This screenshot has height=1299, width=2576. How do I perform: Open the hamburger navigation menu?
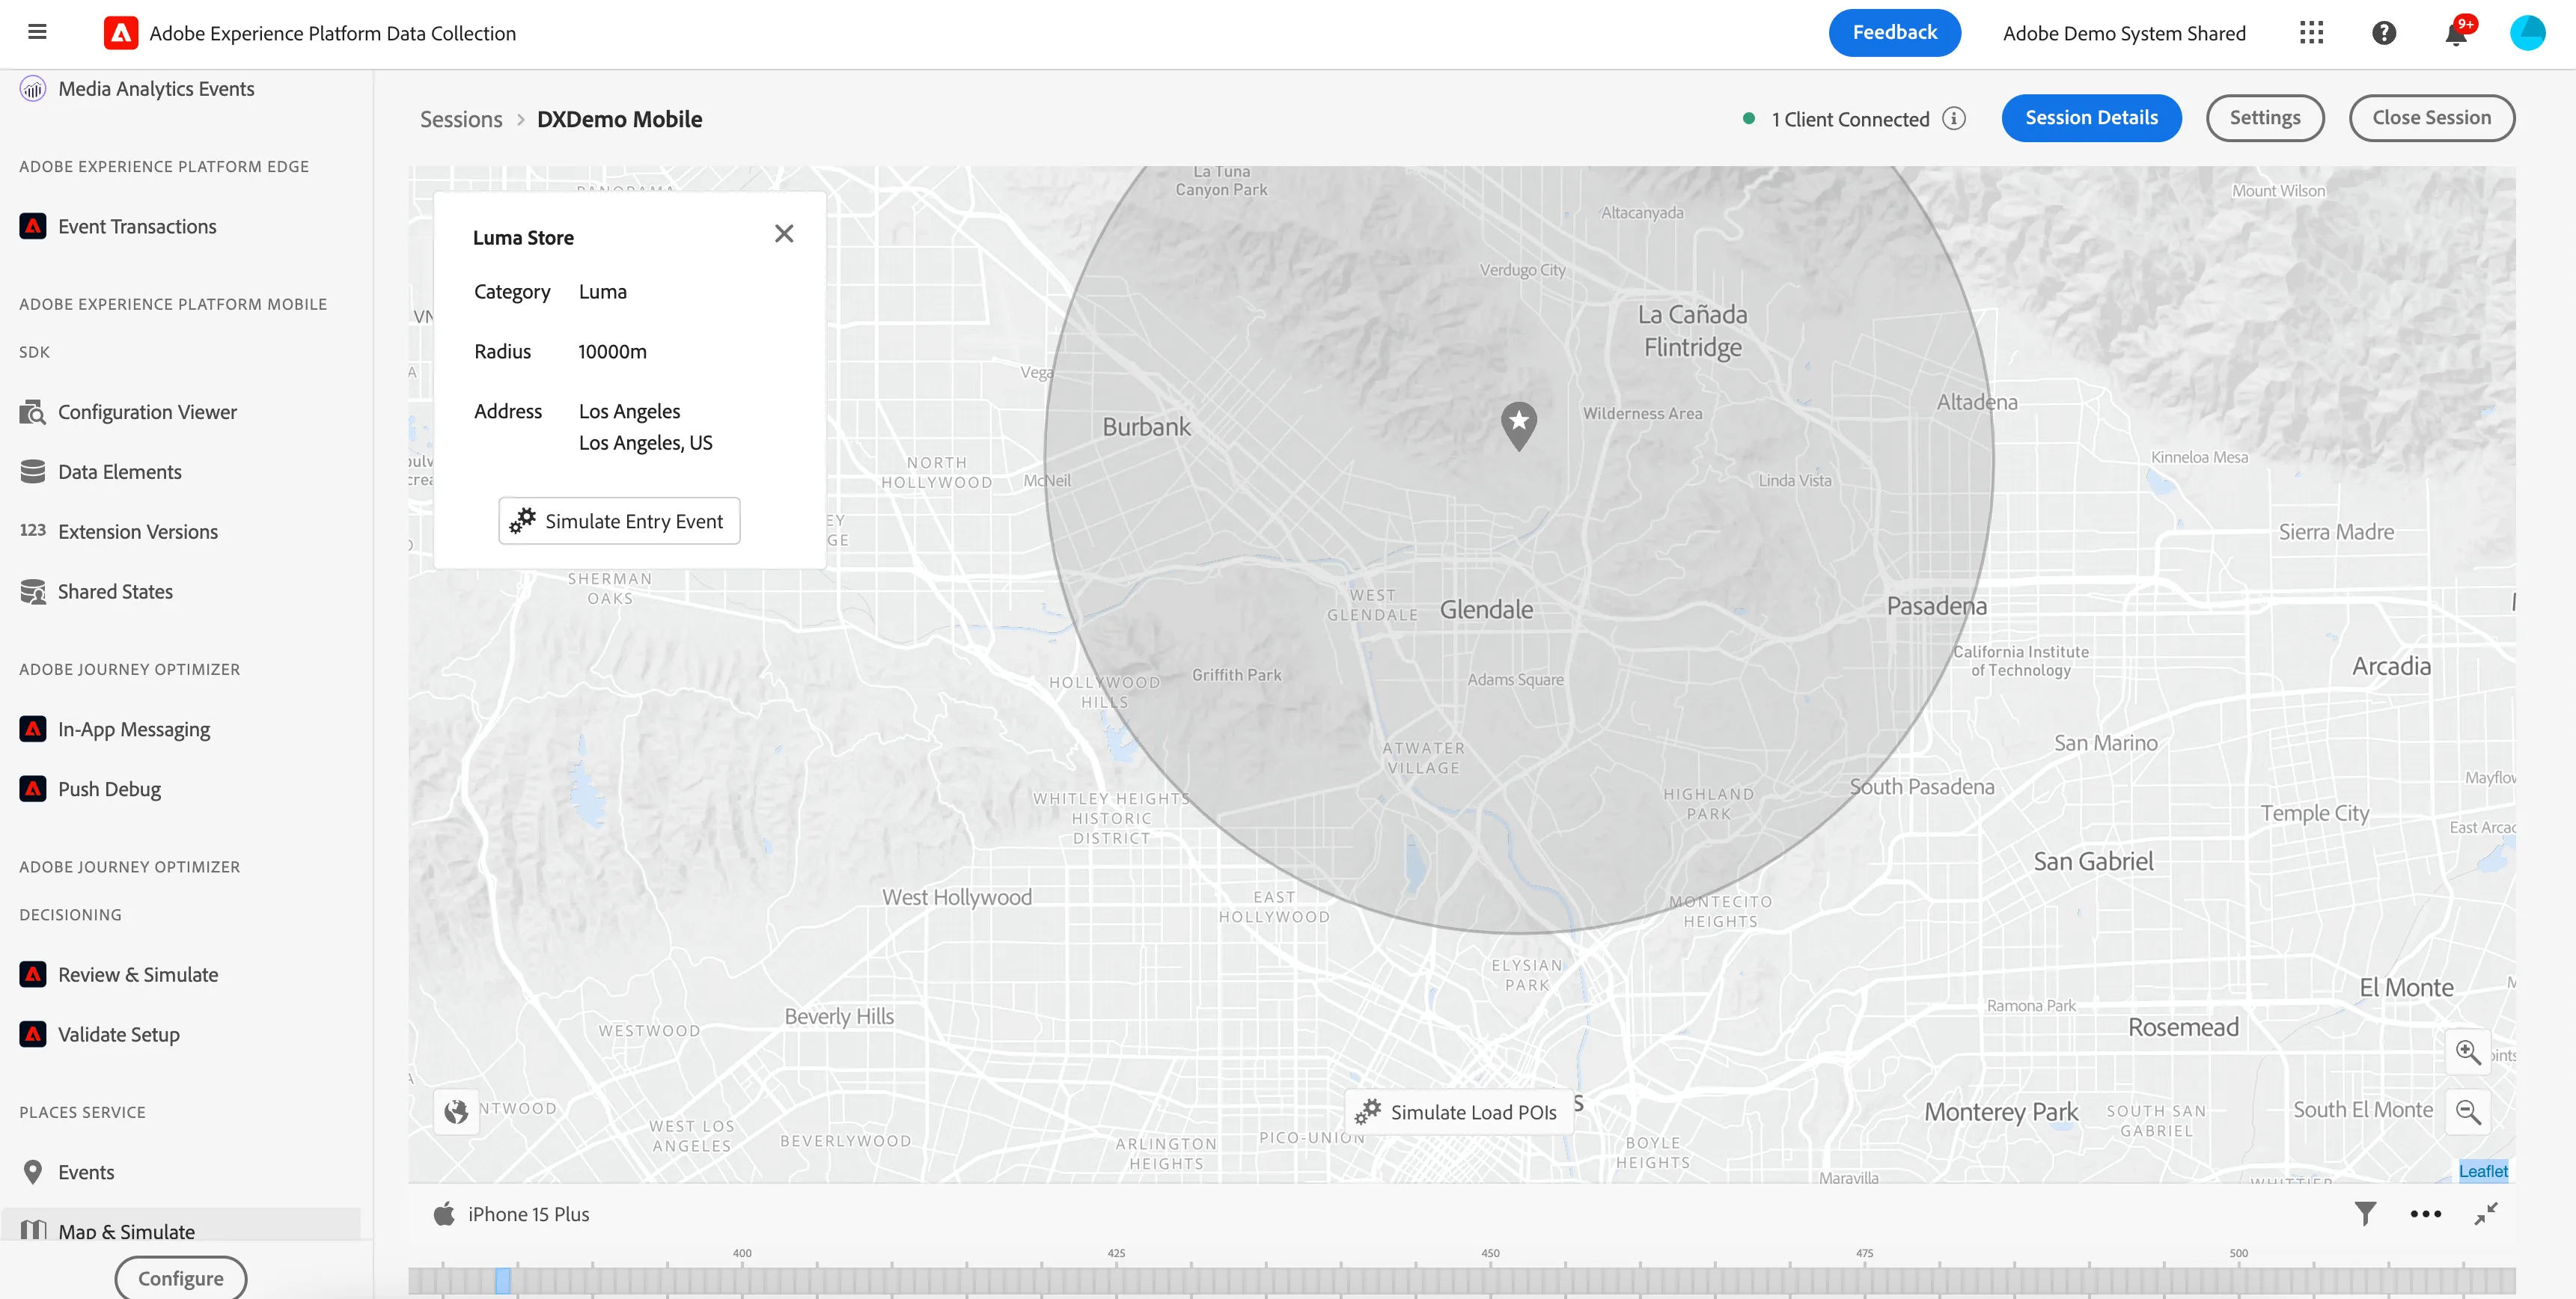37,32
